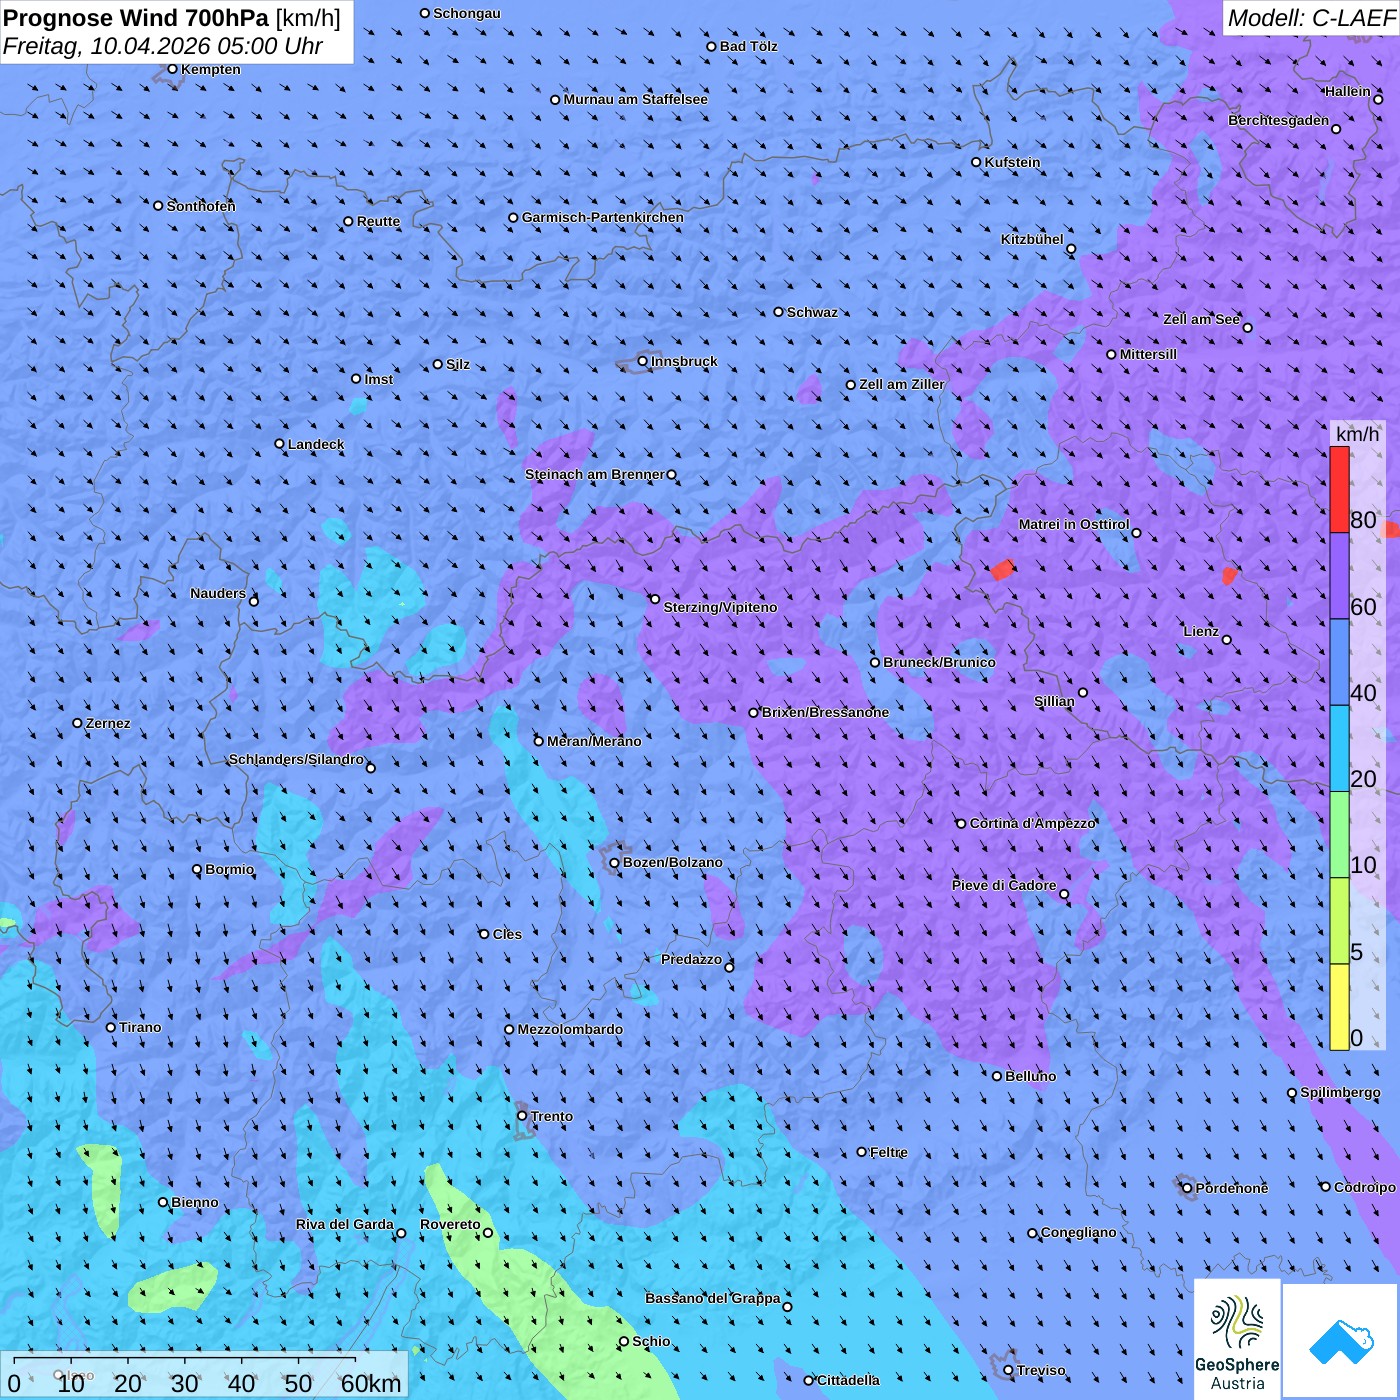Viewport: 1400px width, 1400px height.
Task: Click the Treviso city label
Action: point(1041,1370)
